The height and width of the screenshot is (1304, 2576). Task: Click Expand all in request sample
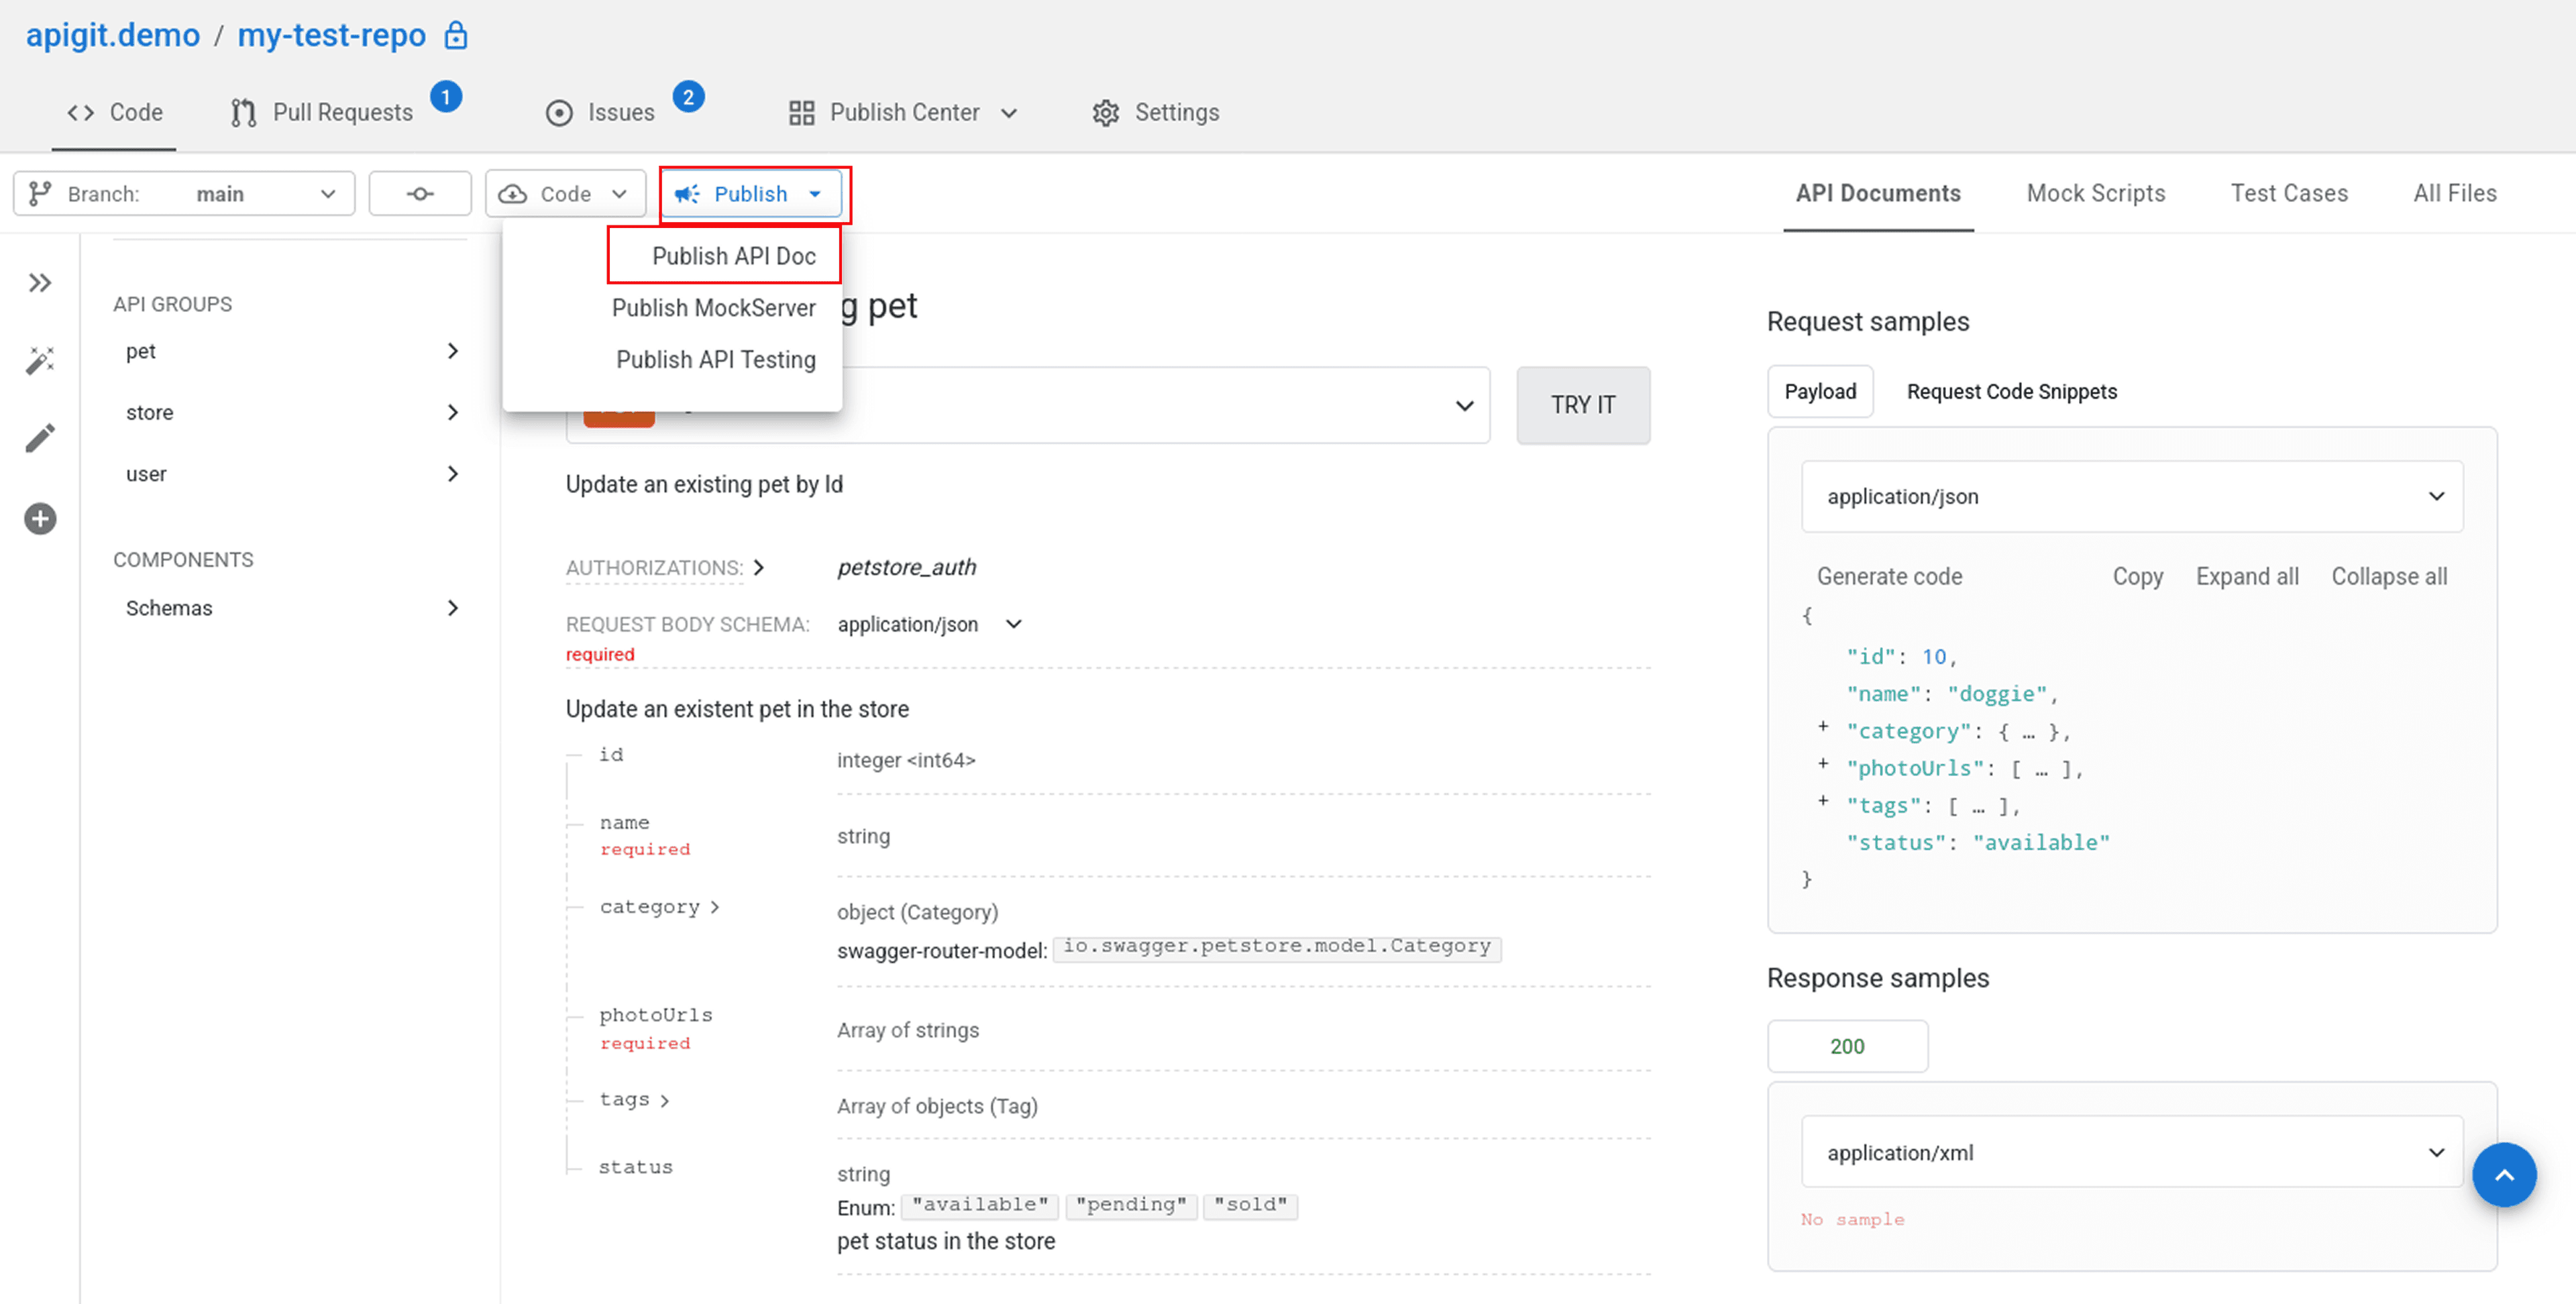pyautogui.click(x=2247, y=576)
